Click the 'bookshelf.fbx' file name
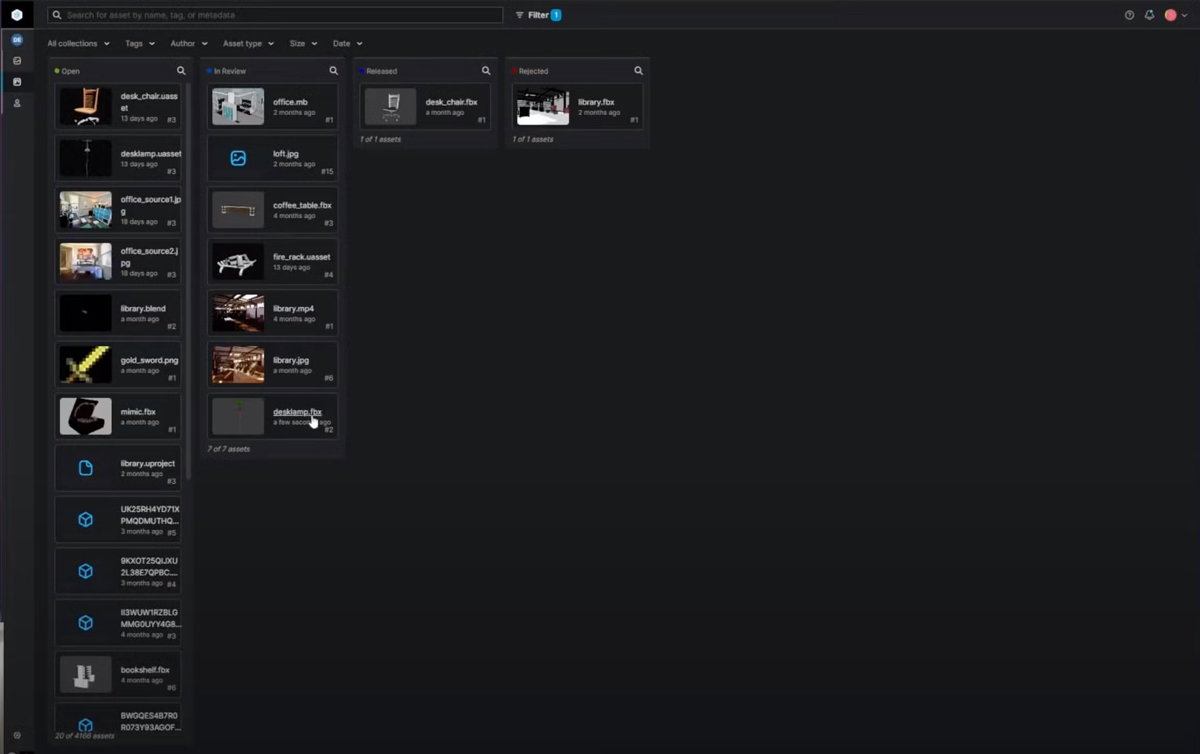The width and height of the screenshot is (1200, 754). click(x=145, y=670)
